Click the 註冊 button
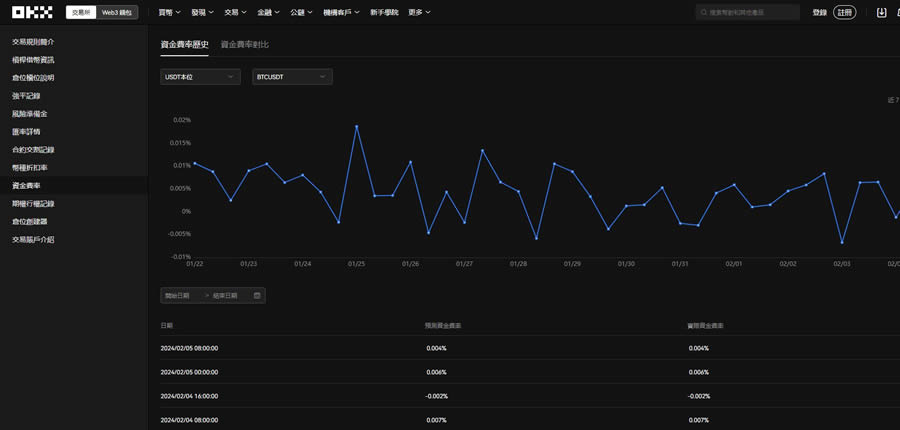This screenshot has width=900, height=430. (845, 13)
